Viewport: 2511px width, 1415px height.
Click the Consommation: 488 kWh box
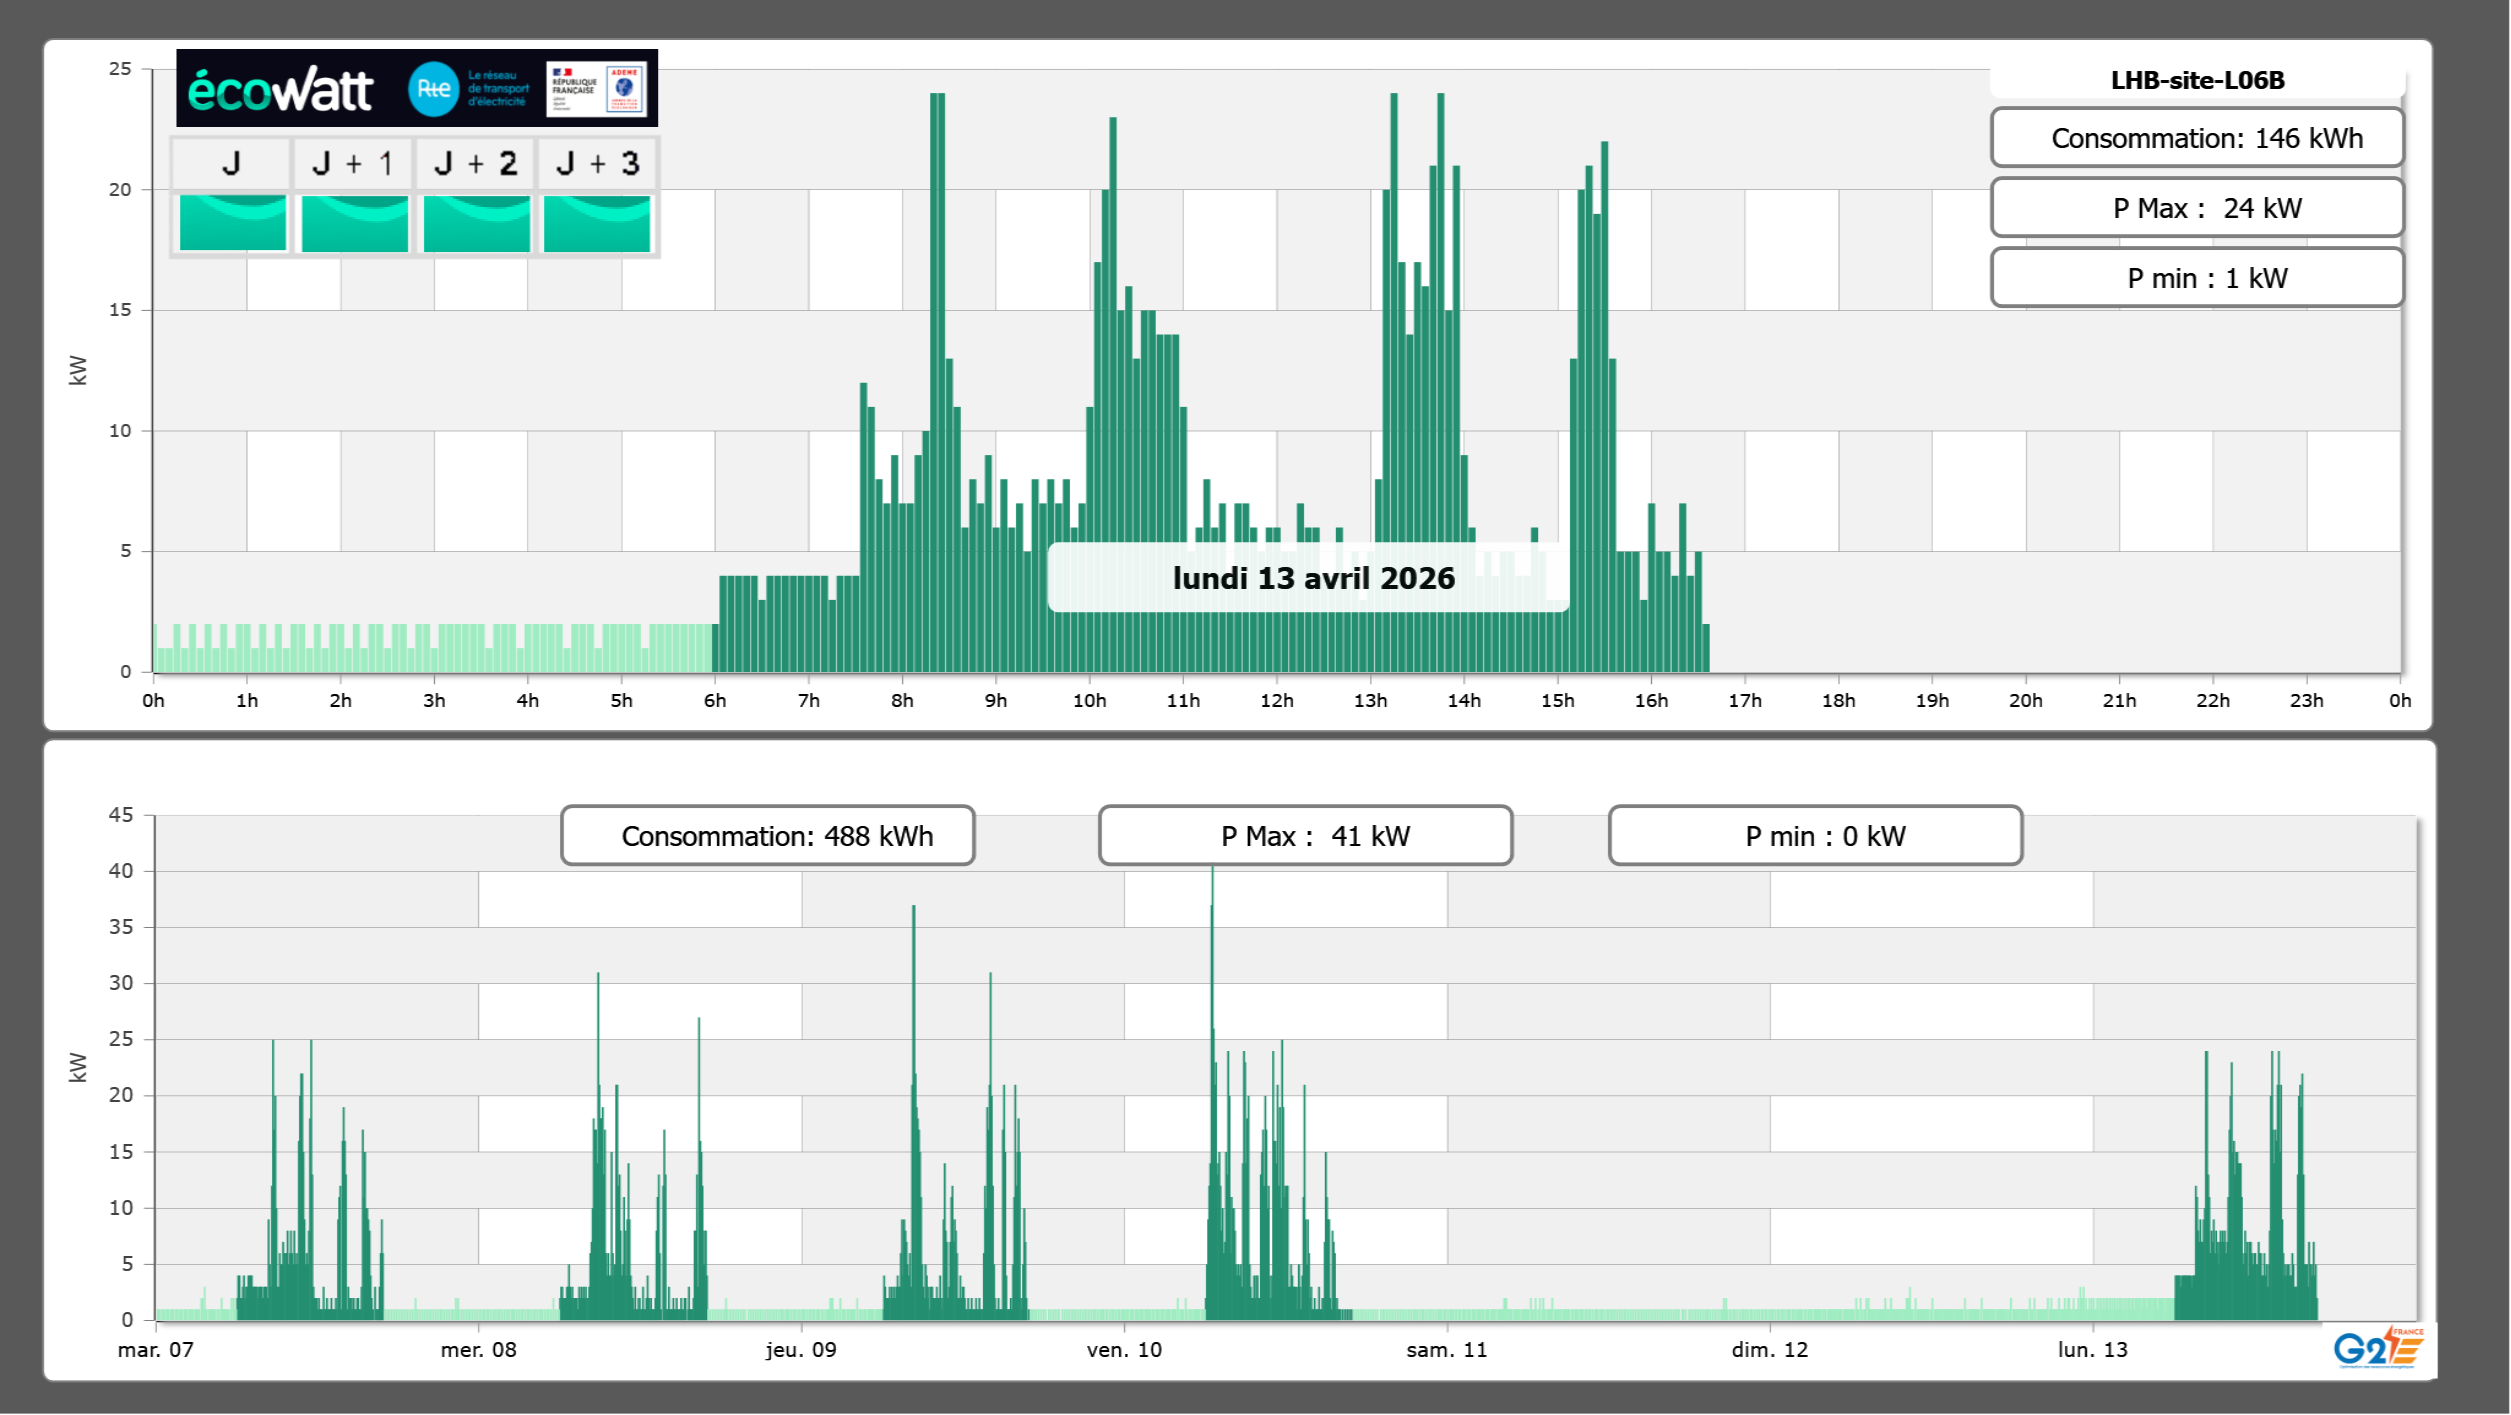(x=768, y=836)
